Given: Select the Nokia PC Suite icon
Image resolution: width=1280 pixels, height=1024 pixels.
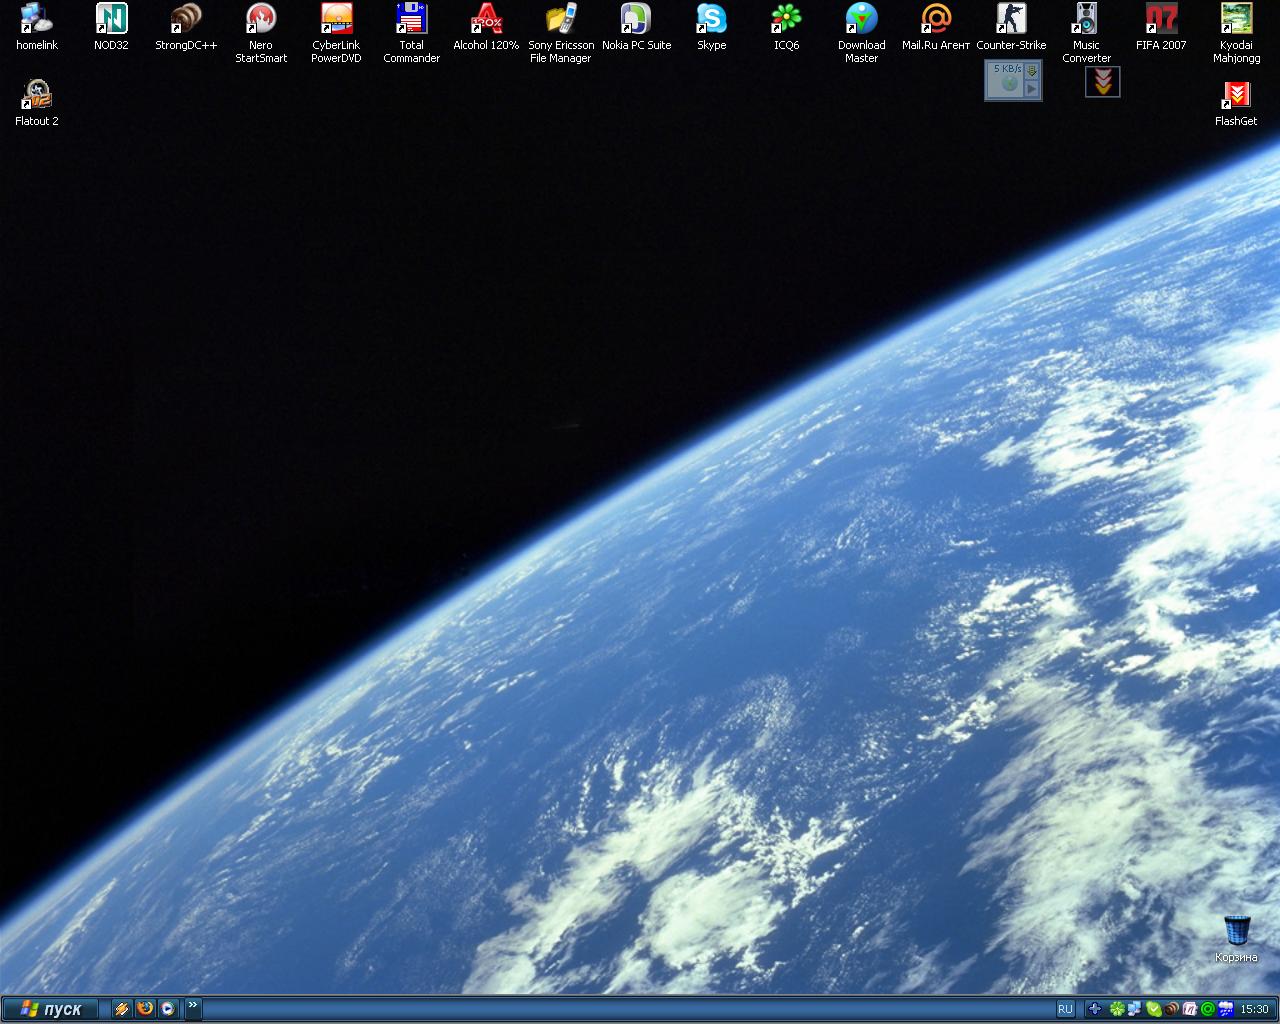Looking at the screenshot, I should pos(636,27).
